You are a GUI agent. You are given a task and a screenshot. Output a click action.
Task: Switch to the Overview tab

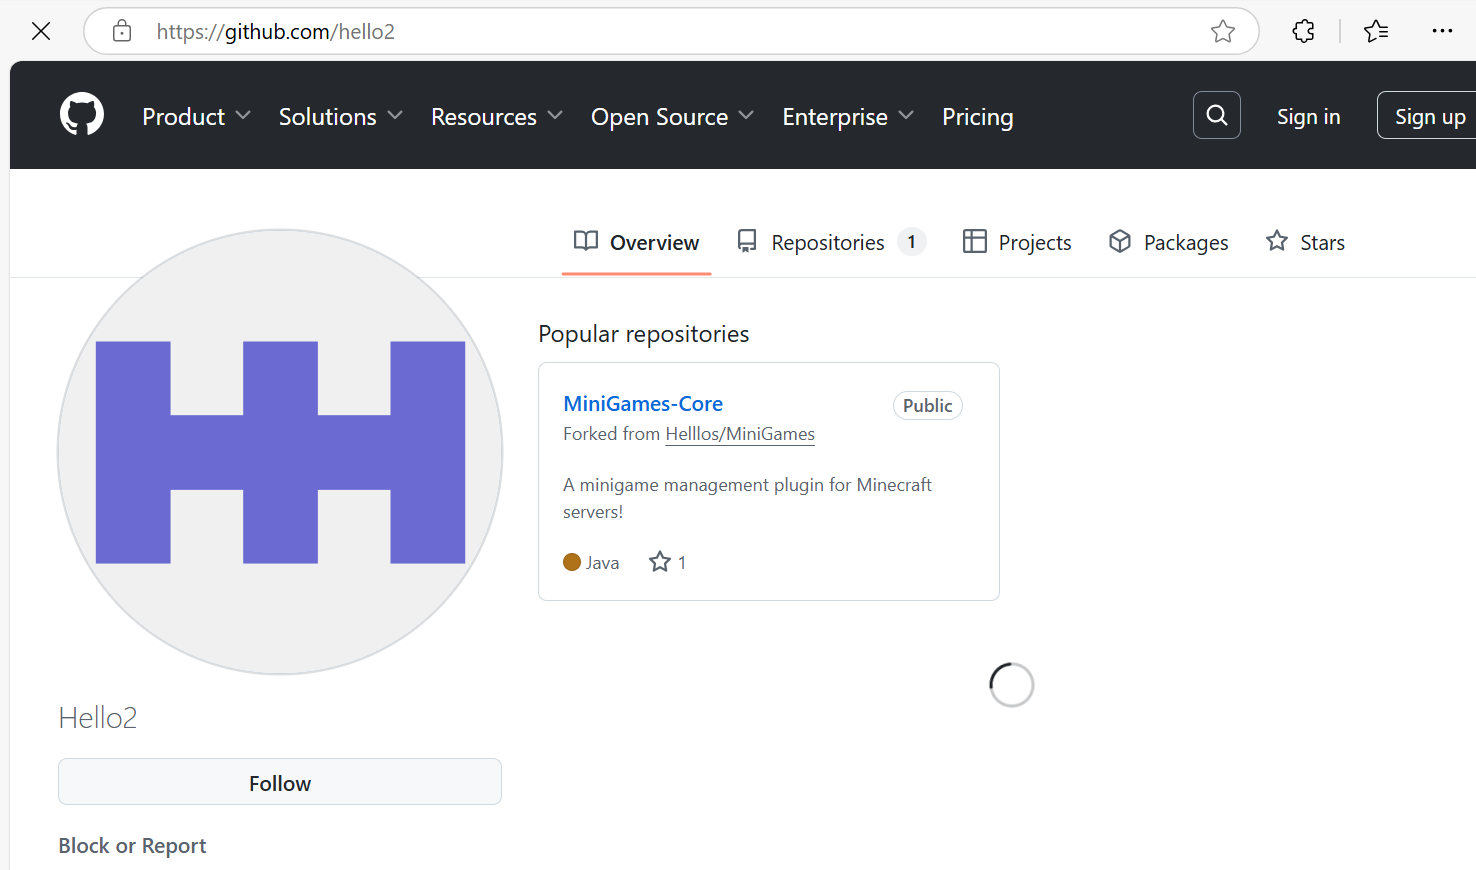pos(636,242)
